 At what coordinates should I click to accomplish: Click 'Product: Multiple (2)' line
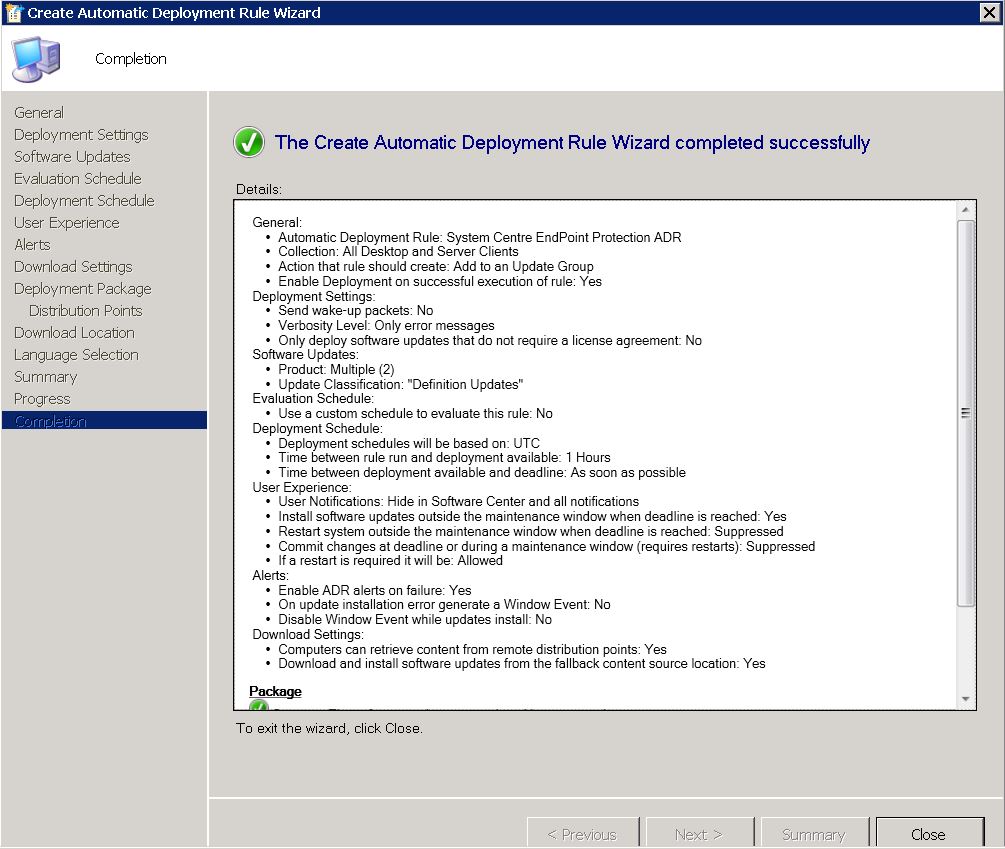[336, 369]
